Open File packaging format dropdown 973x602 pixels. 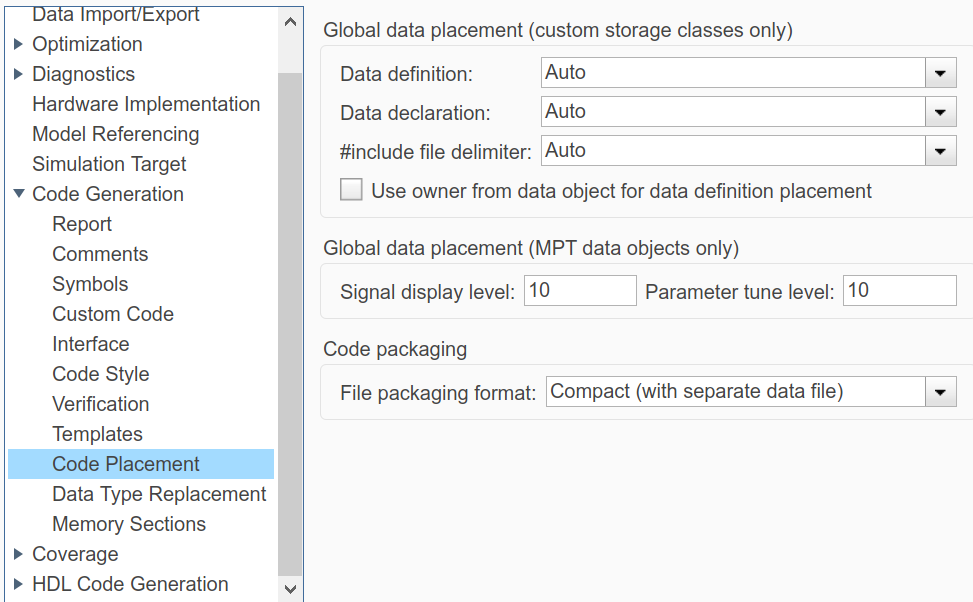(940, 393)
